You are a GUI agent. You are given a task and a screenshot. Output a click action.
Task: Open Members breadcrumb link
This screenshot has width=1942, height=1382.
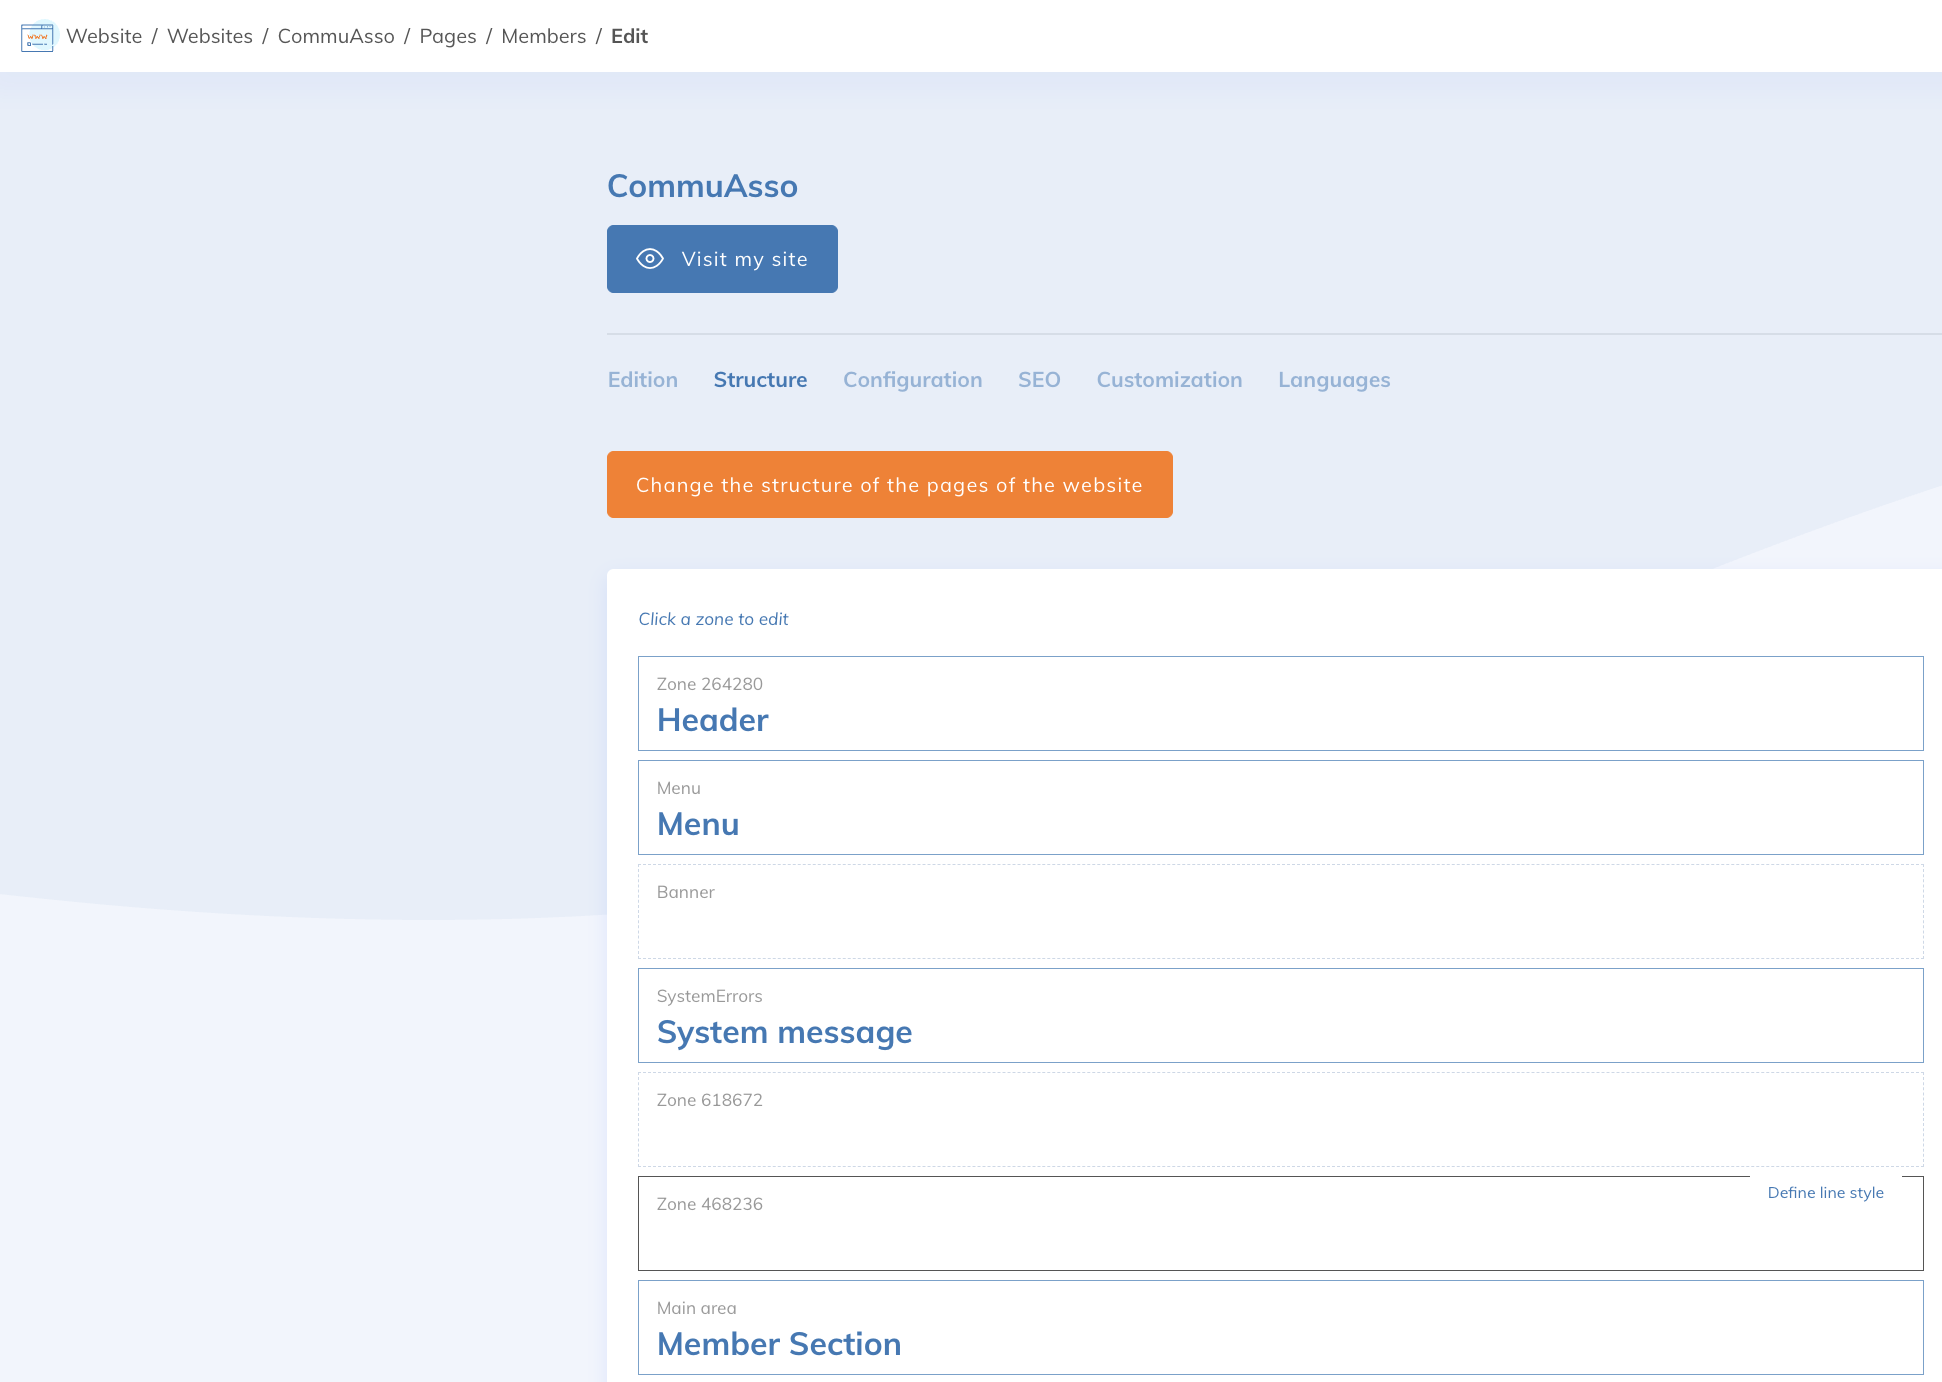click(543, 36)
